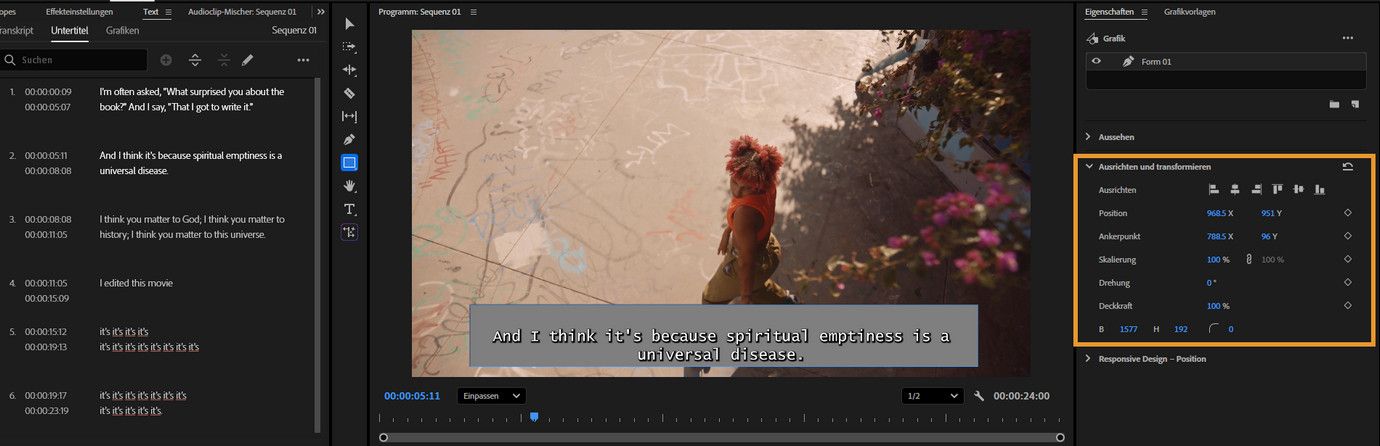
Task: Click the width B value 1577
Action: coord(1128,329)
